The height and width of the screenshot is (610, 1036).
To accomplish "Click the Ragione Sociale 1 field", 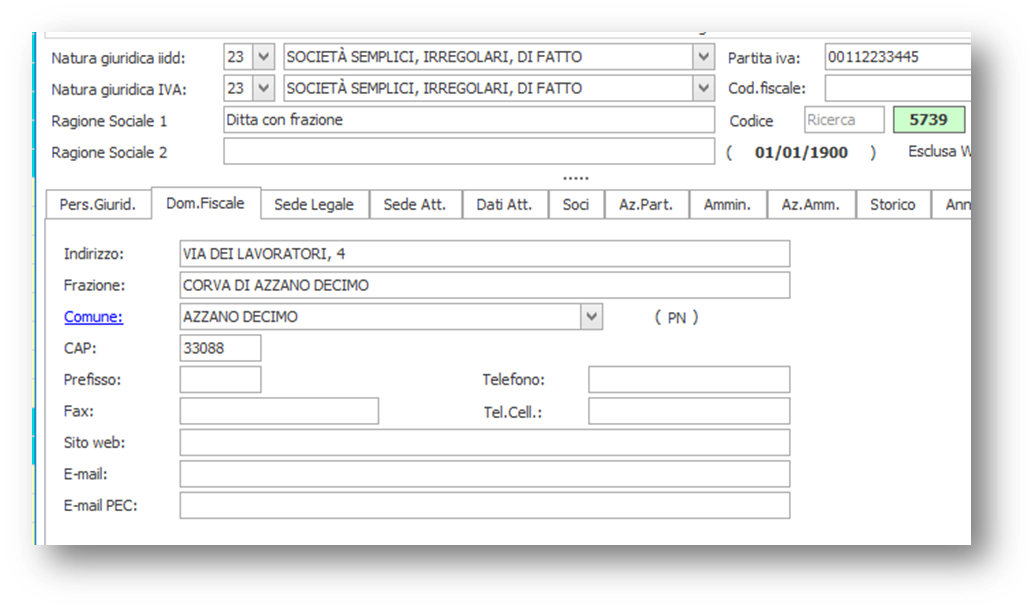I will coord(468,120).
